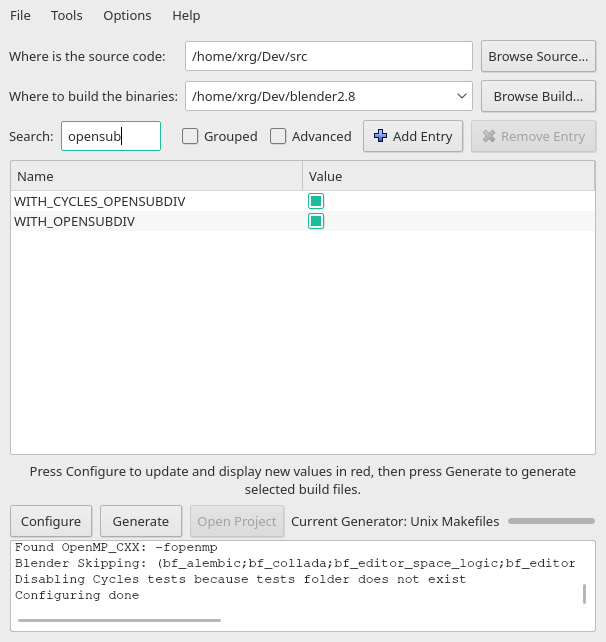
Task: Click the 'Configuring done' log line
Action: [77, 595]
